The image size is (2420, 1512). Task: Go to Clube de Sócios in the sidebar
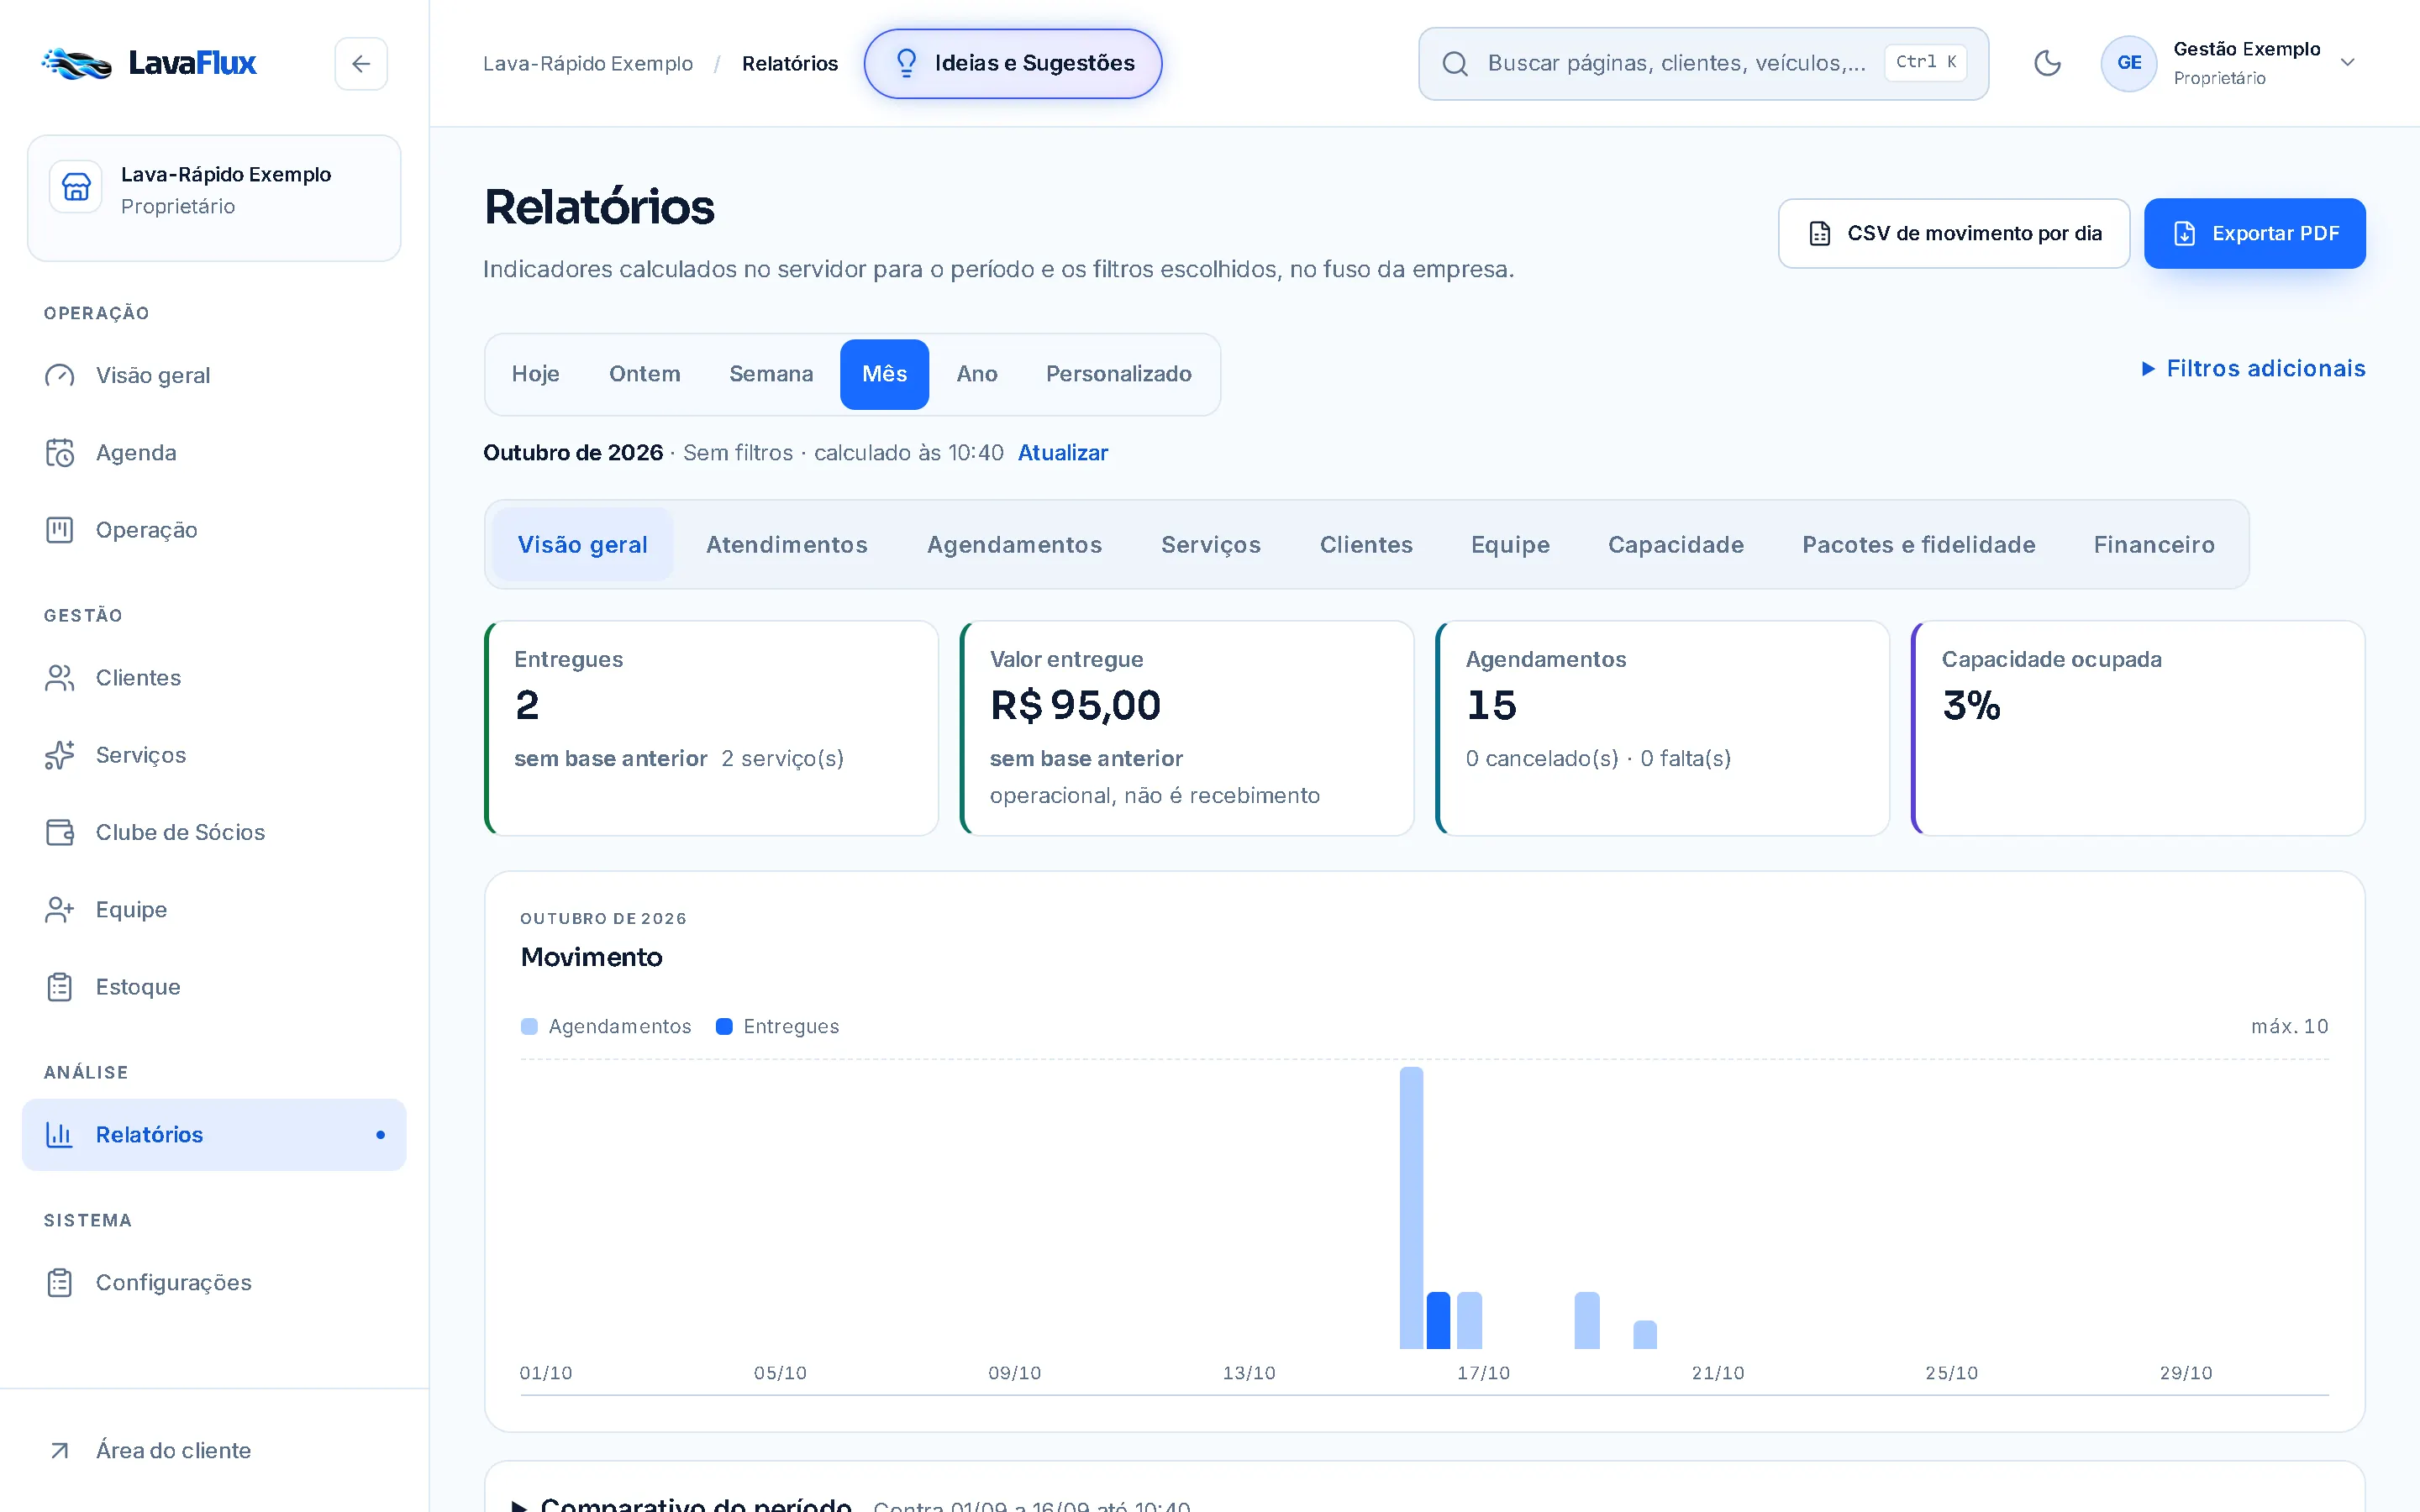coord(214,832)
